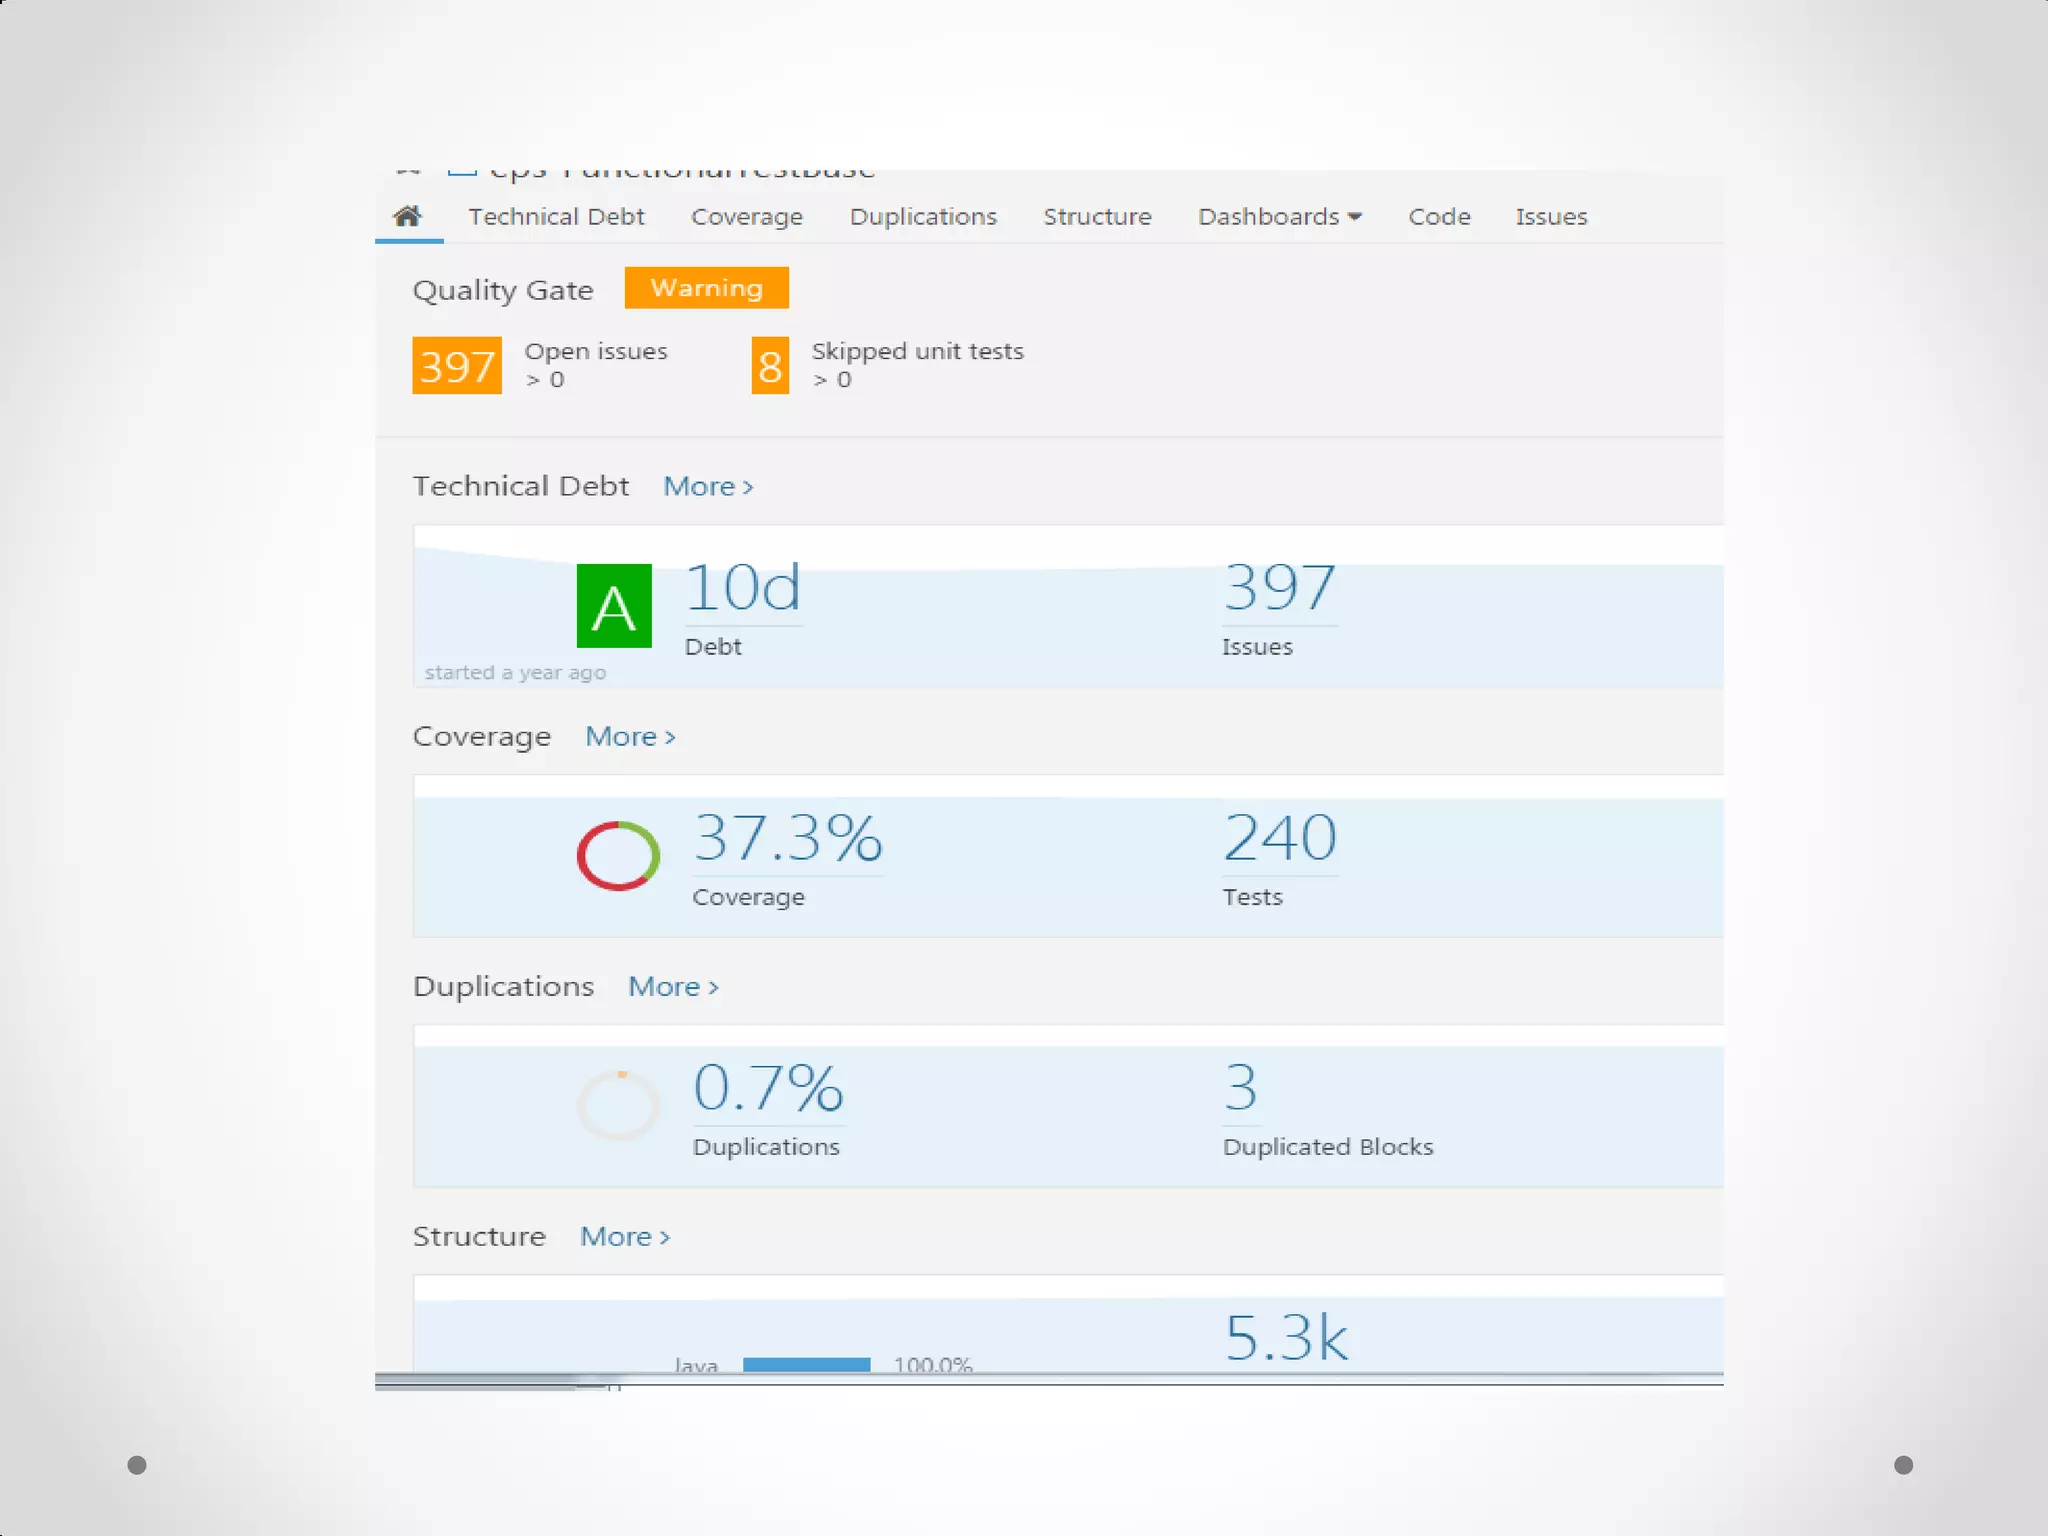Open More link next to Structure
The height and width of the screenshot is (1536, 2048).
625,1237
